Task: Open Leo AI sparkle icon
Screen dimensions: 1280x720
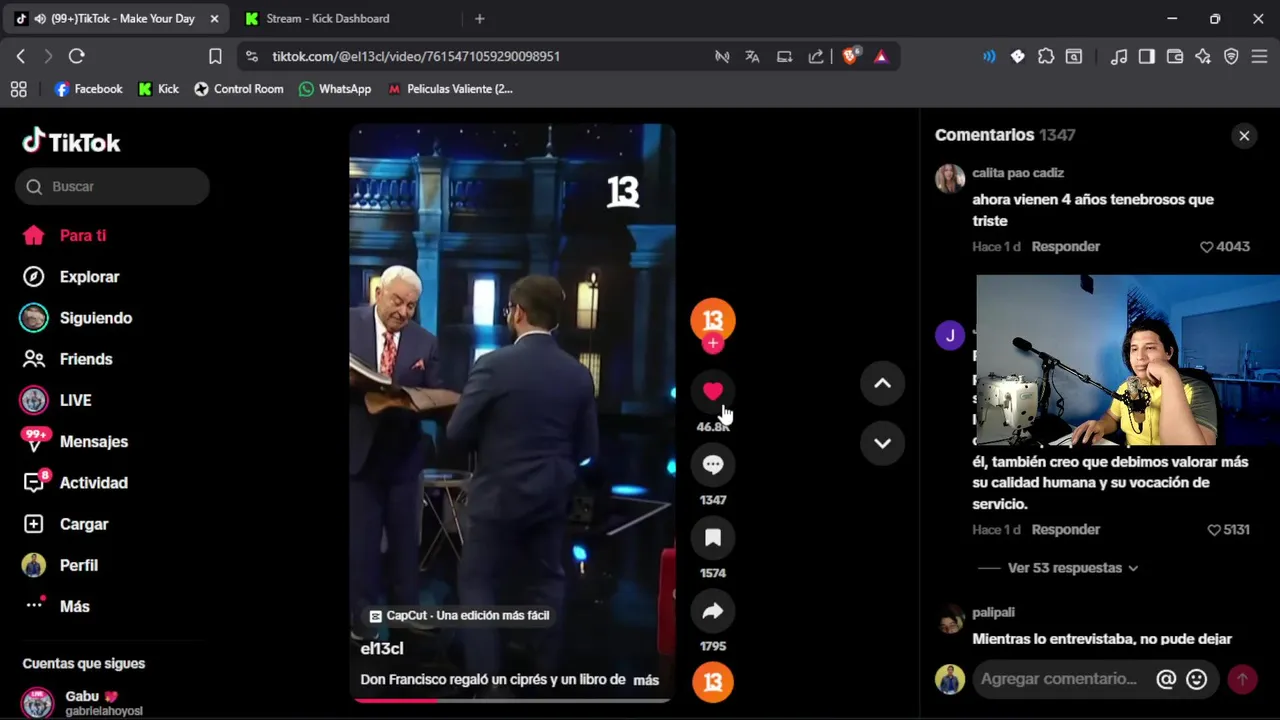Action: click(1203, 56)
